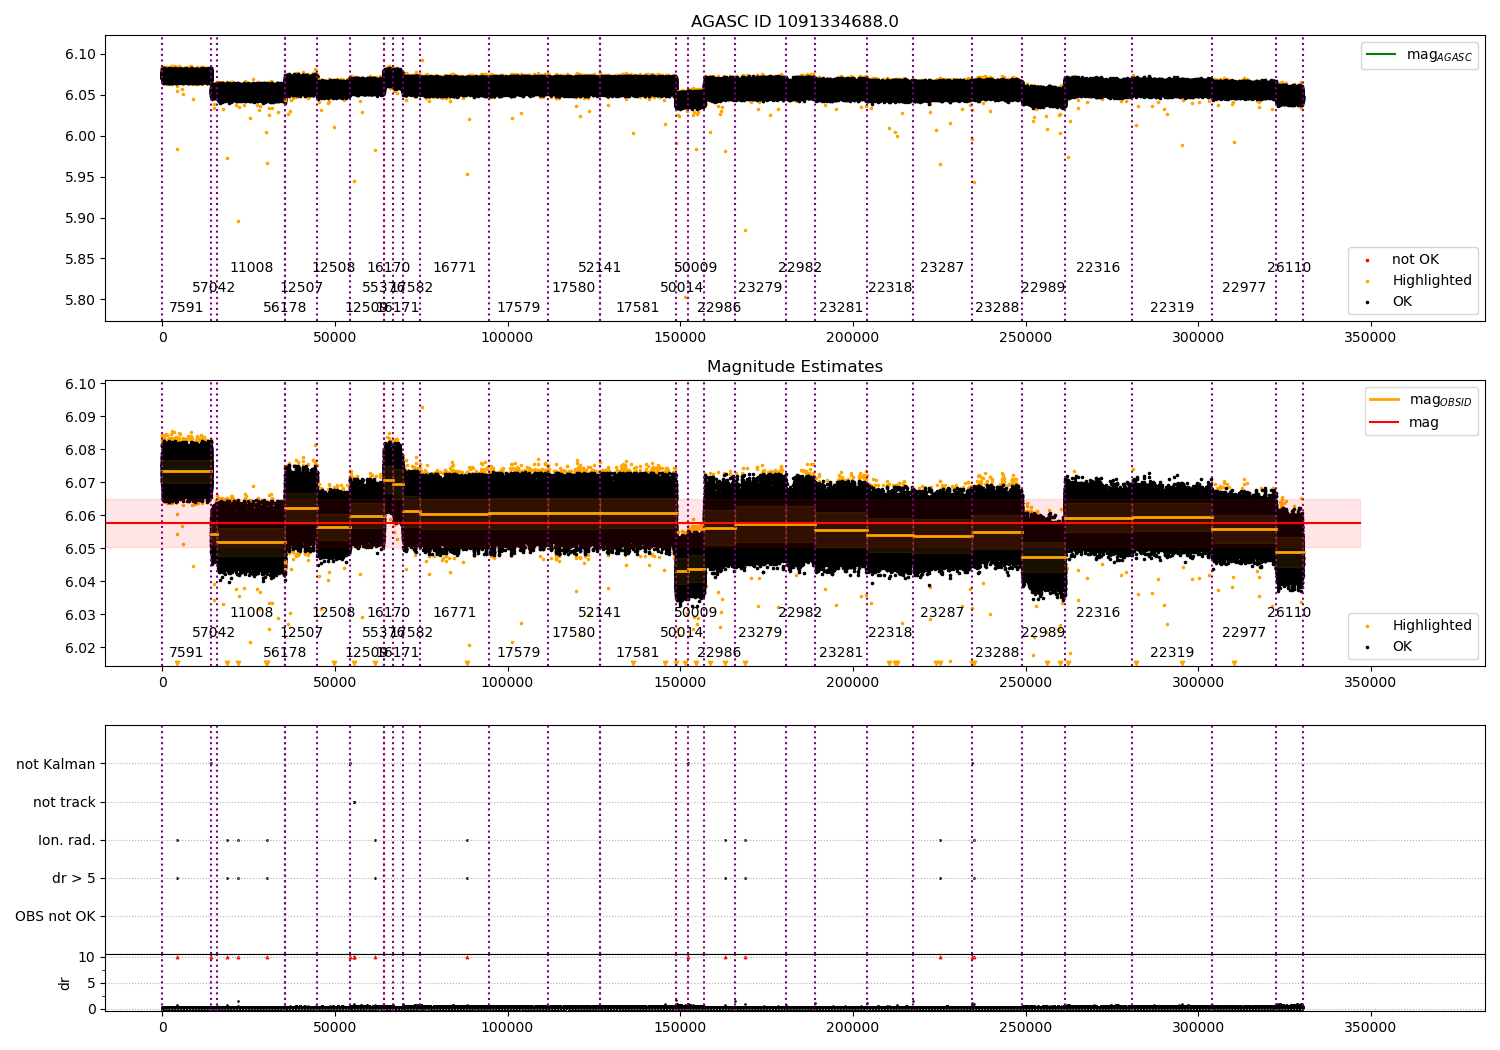This screenshot has height=1050, width=1500.
Task: Click OBSID label 22986 in the middle panel
Action: coord(719,653)
